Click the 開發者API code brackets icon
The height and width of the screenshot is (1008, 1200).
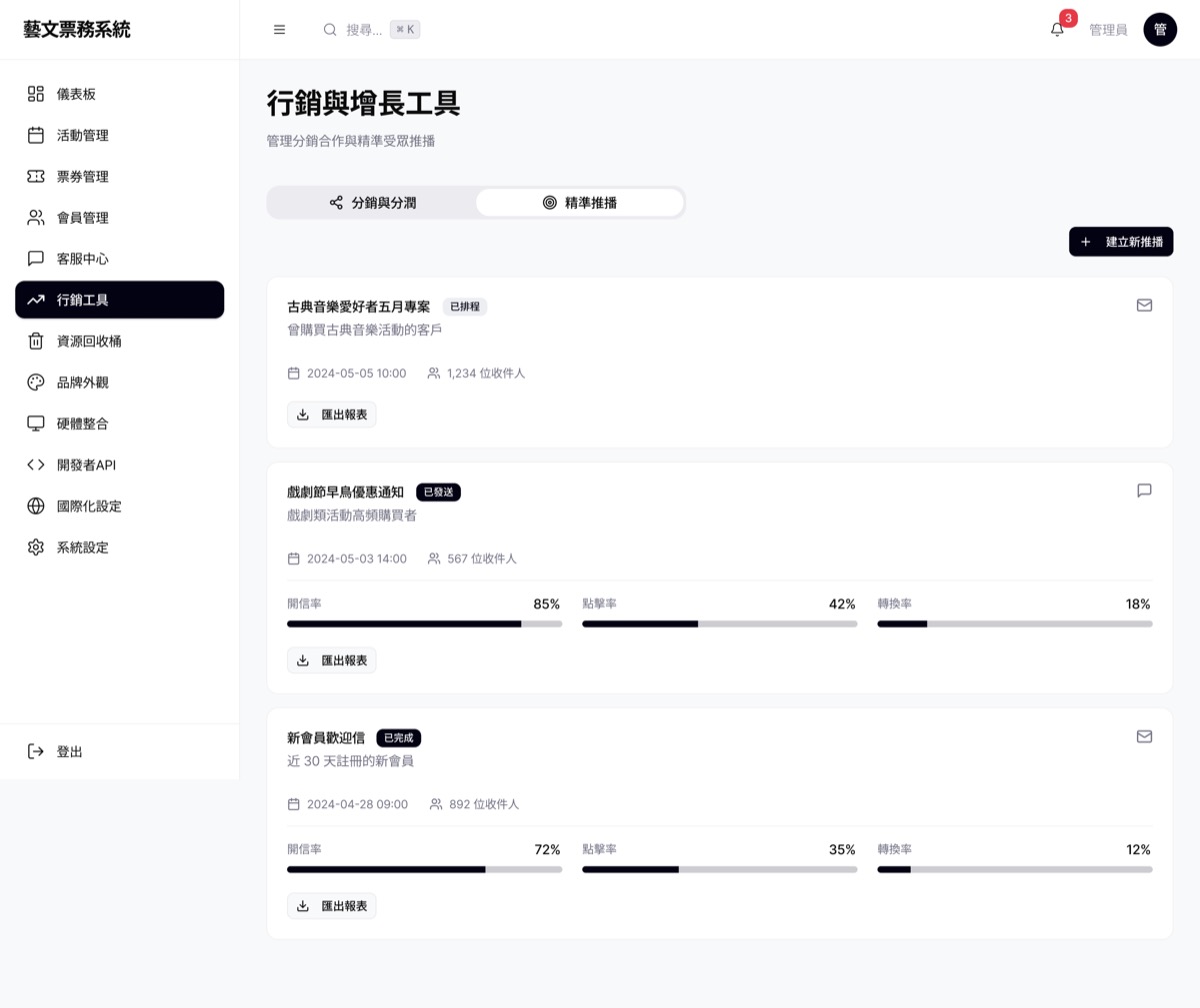36,464
